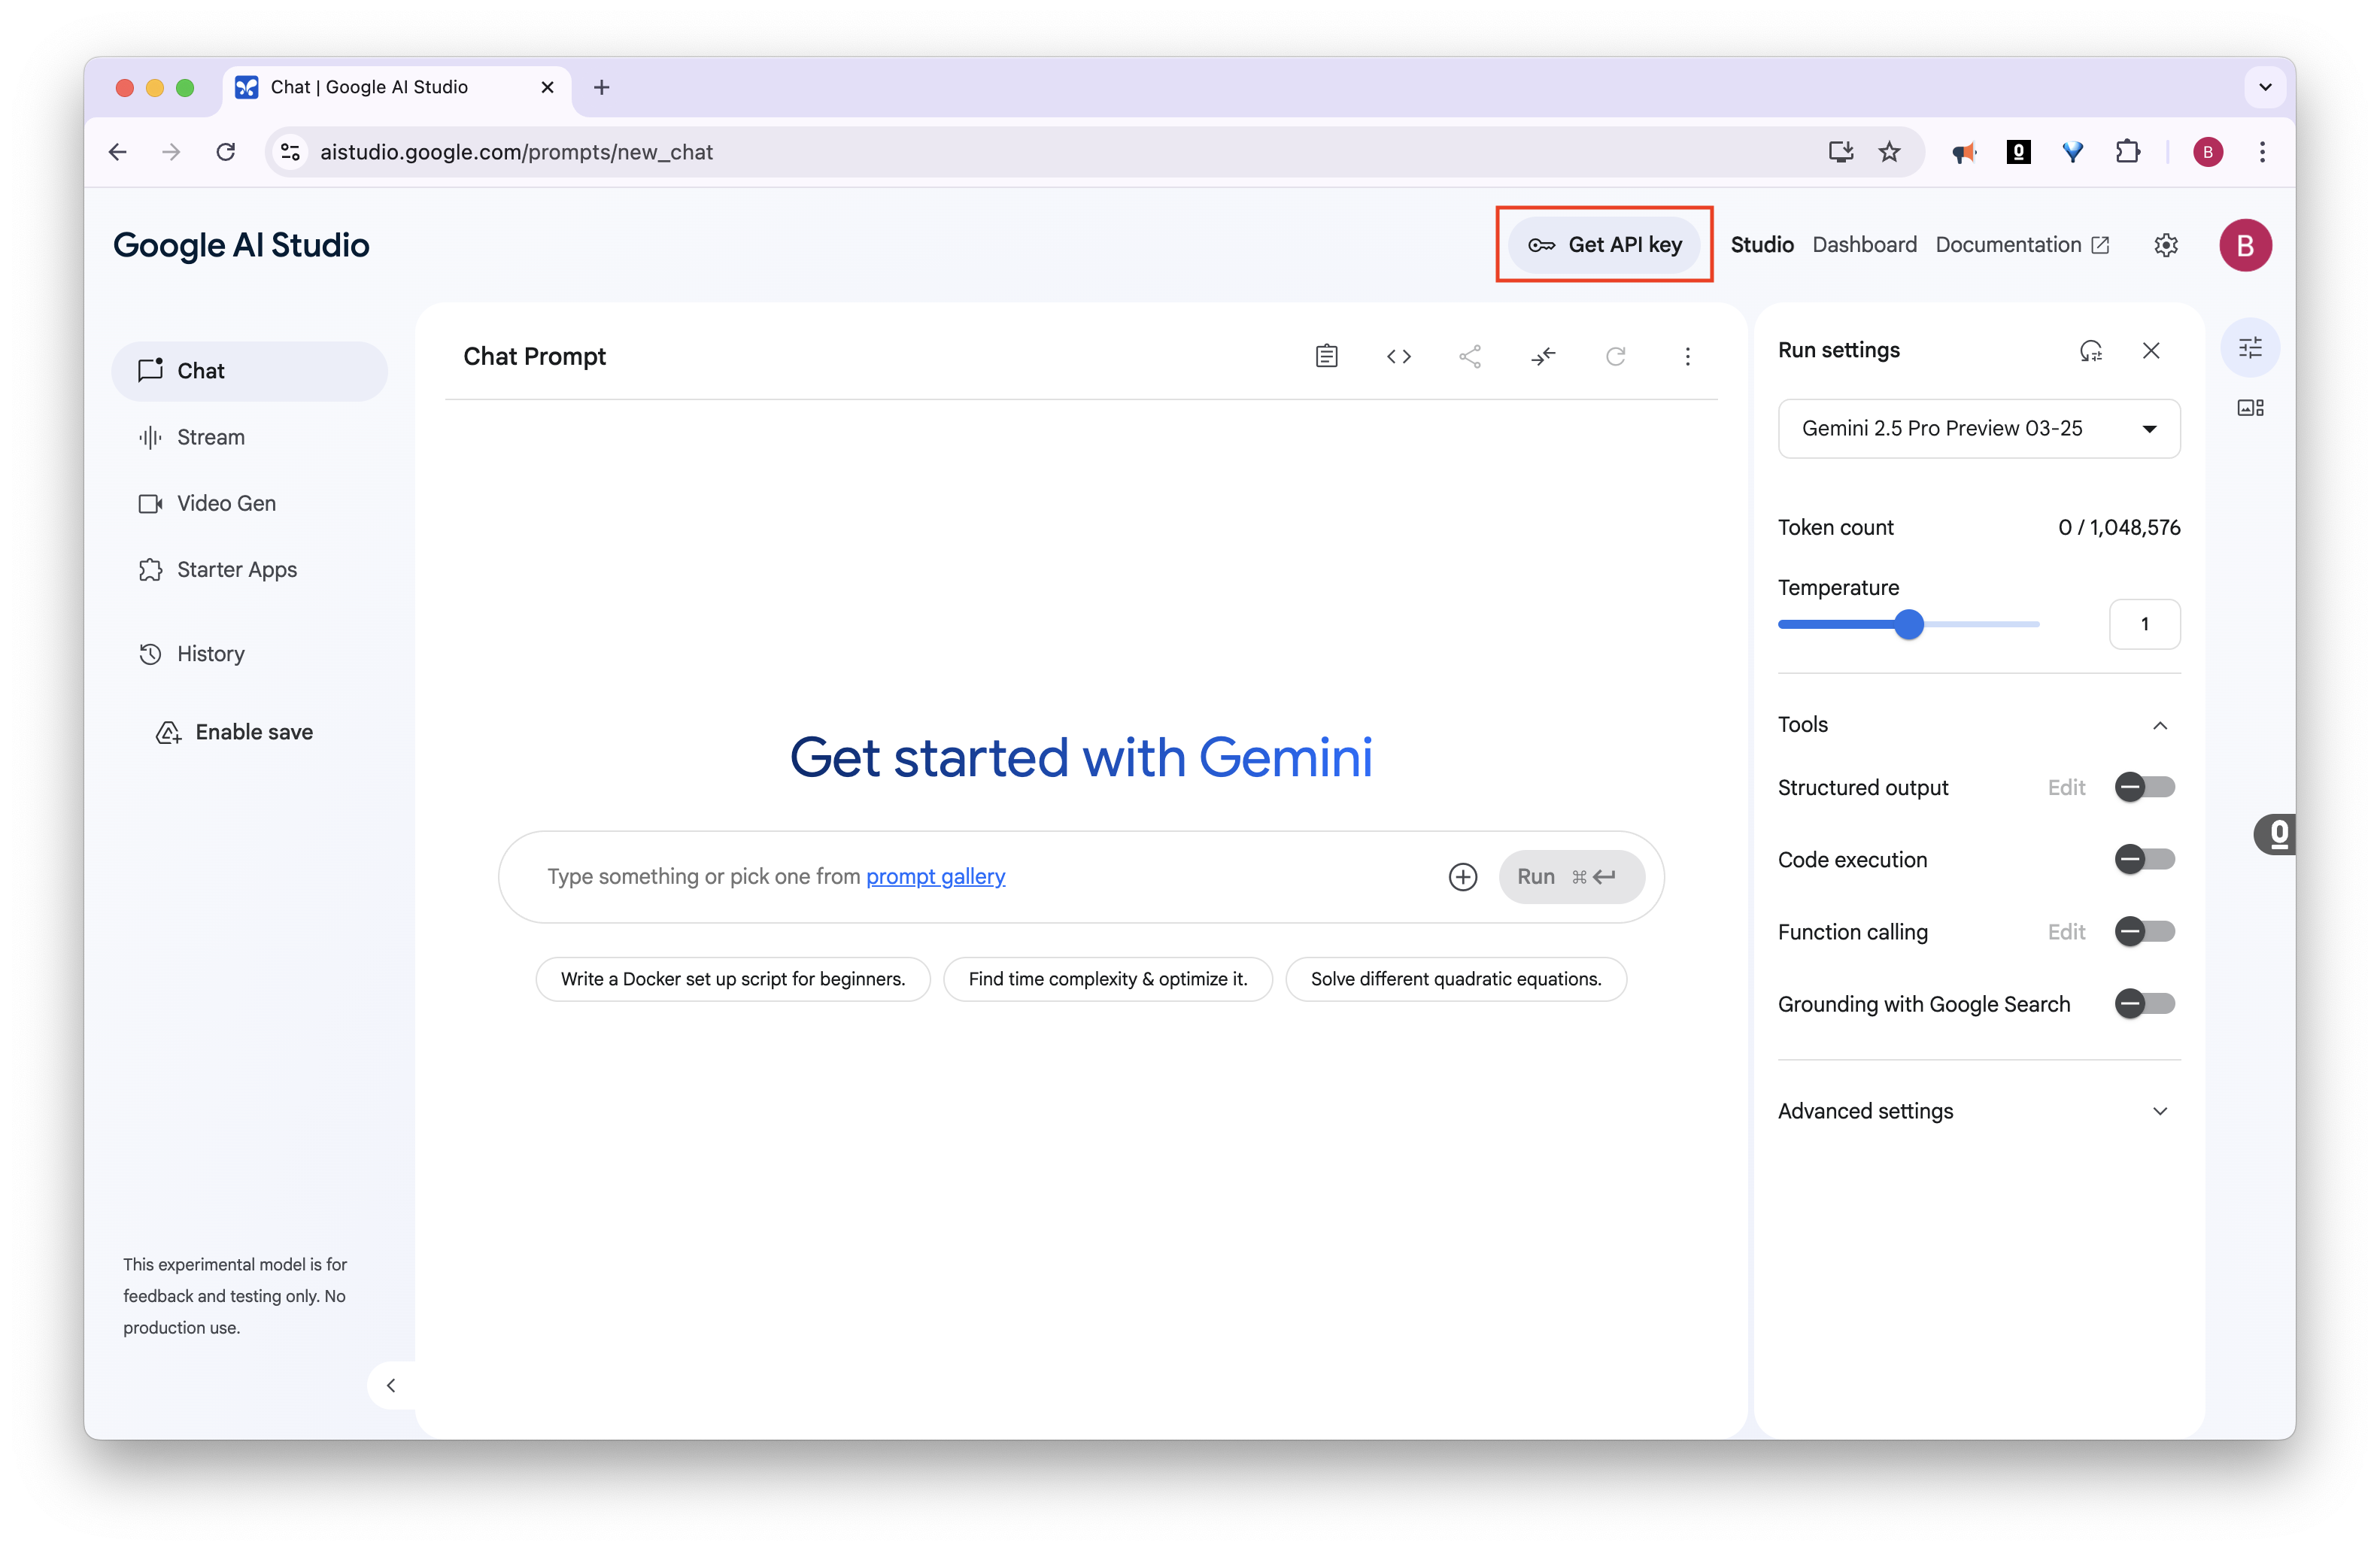Image resolution: width=2380 pixels, height=1551 pixels.
Task: Bookmark this page with star icon
Action: click(x=1889, y=152)
